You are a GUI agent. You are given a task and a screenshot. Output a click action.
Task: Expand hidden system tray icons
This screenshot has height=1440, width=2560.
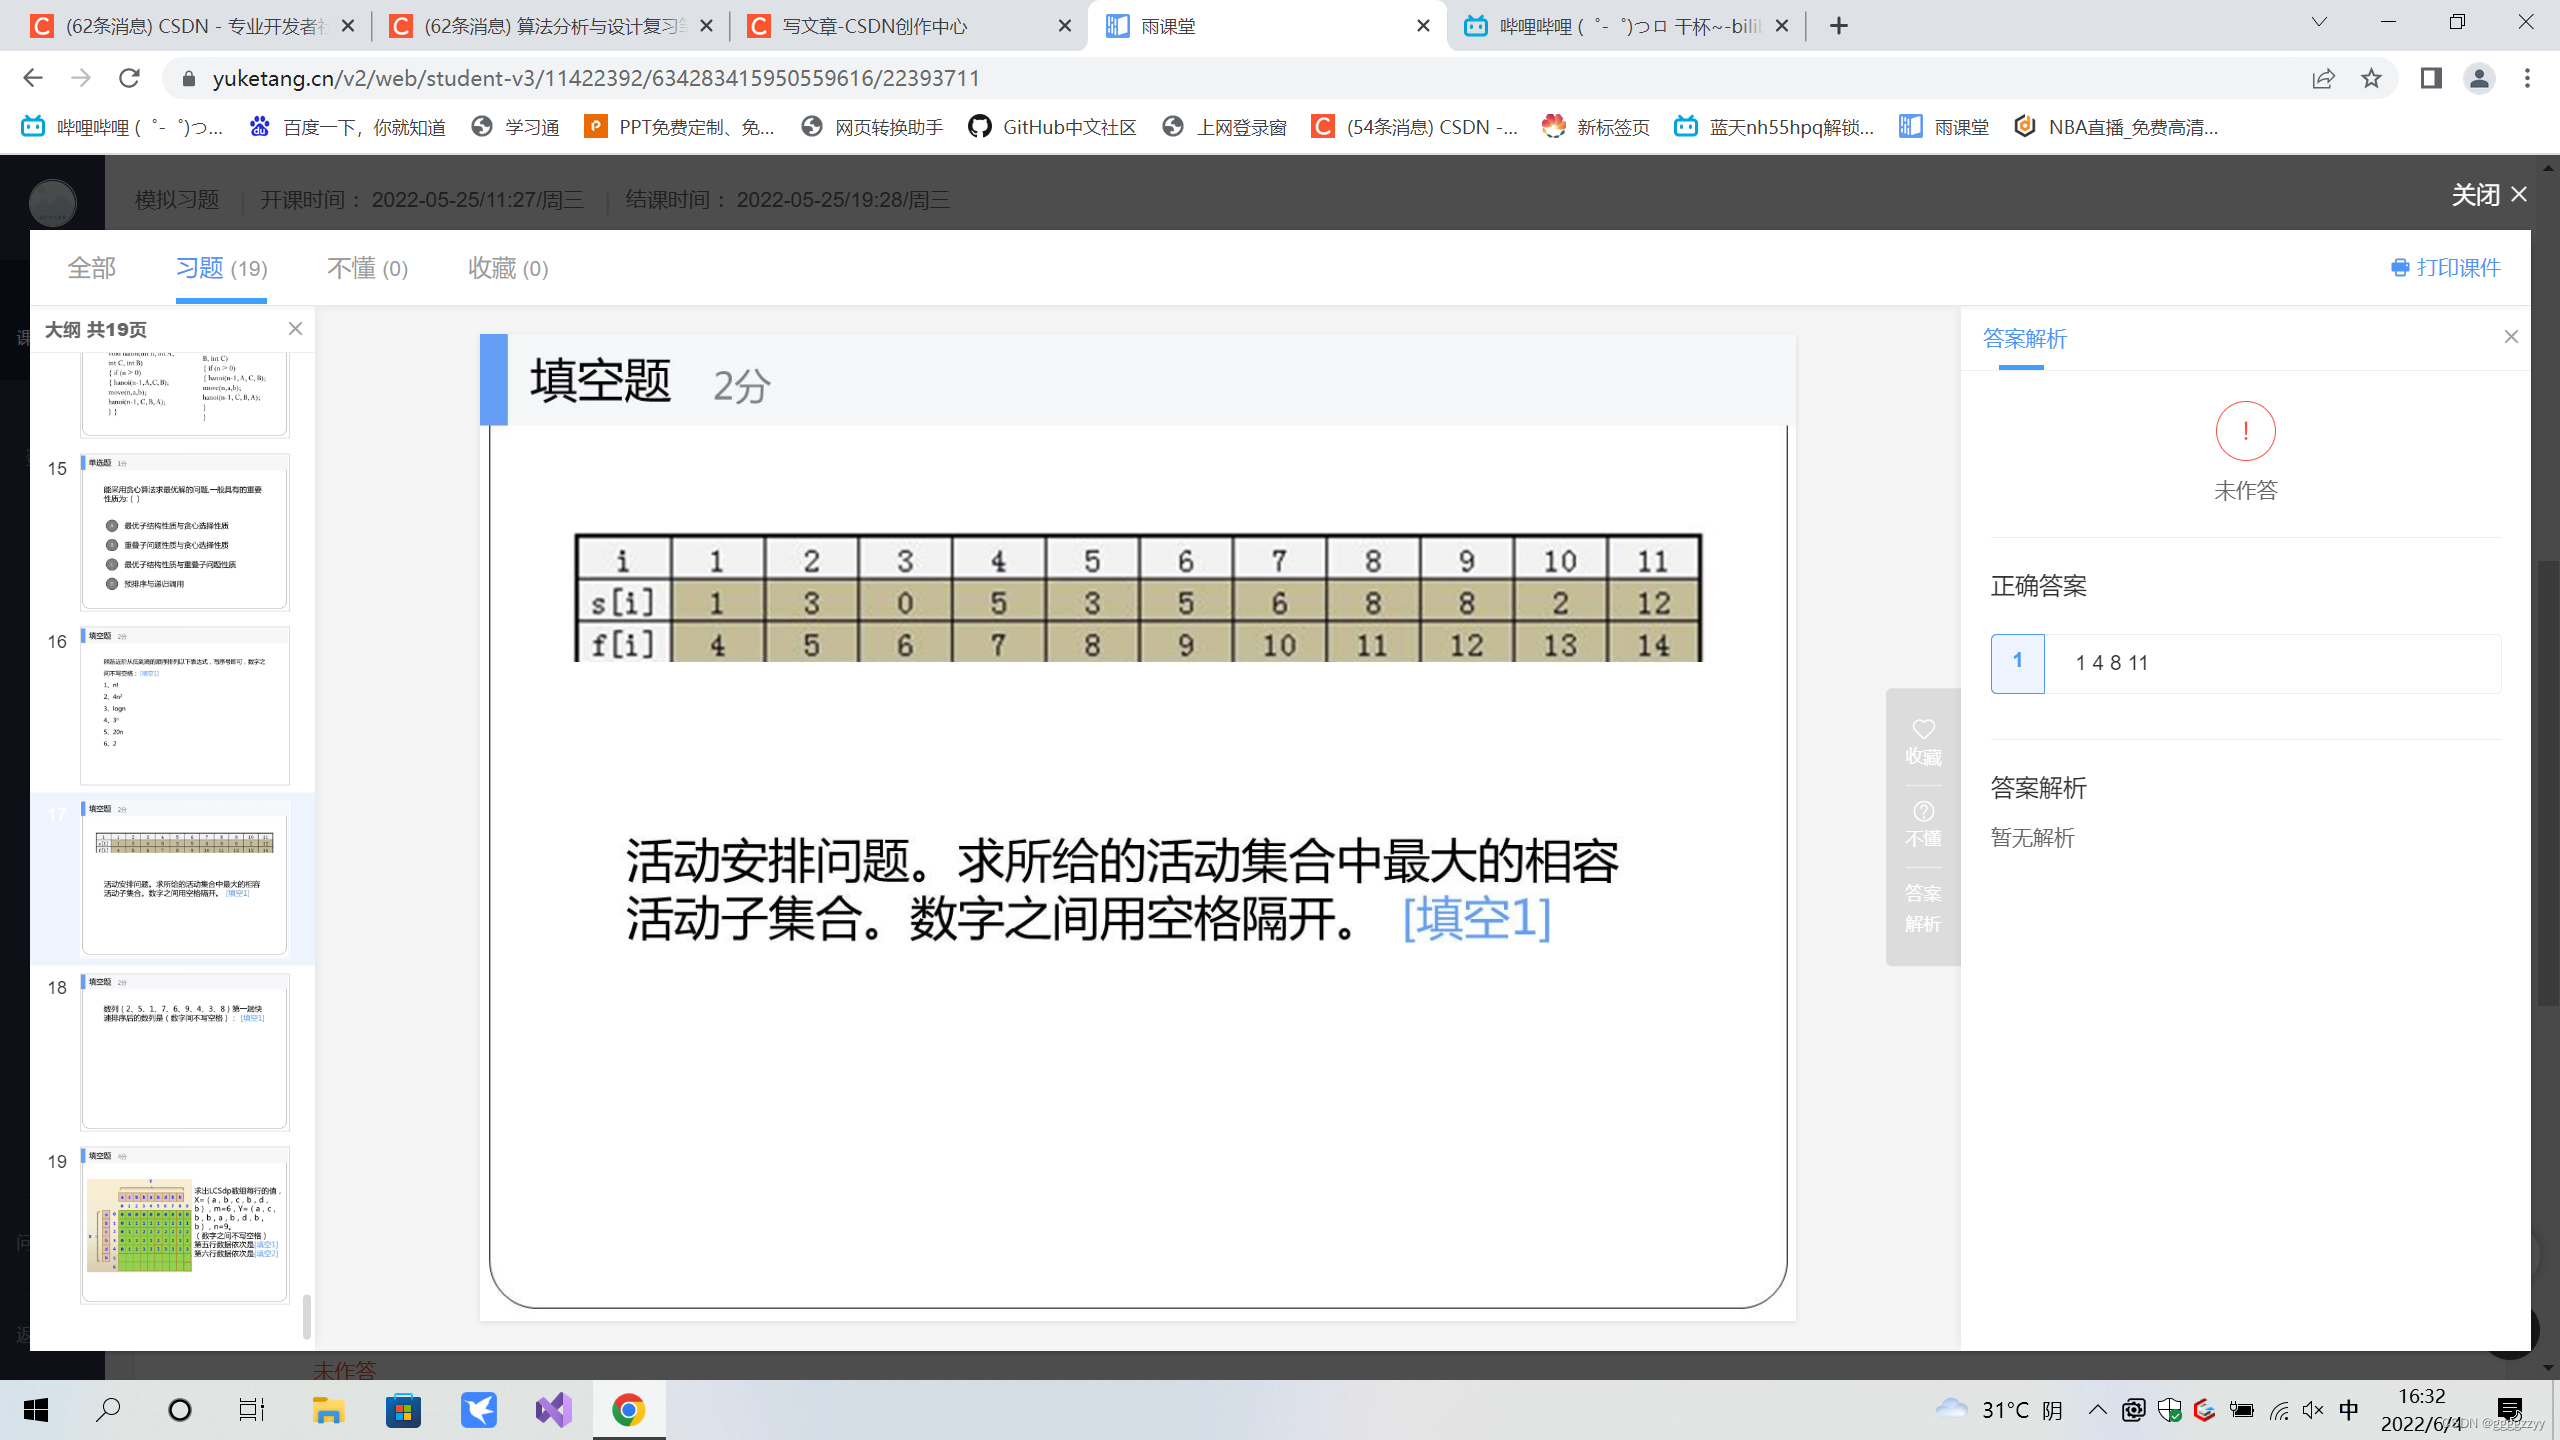coord(2097,1410)
